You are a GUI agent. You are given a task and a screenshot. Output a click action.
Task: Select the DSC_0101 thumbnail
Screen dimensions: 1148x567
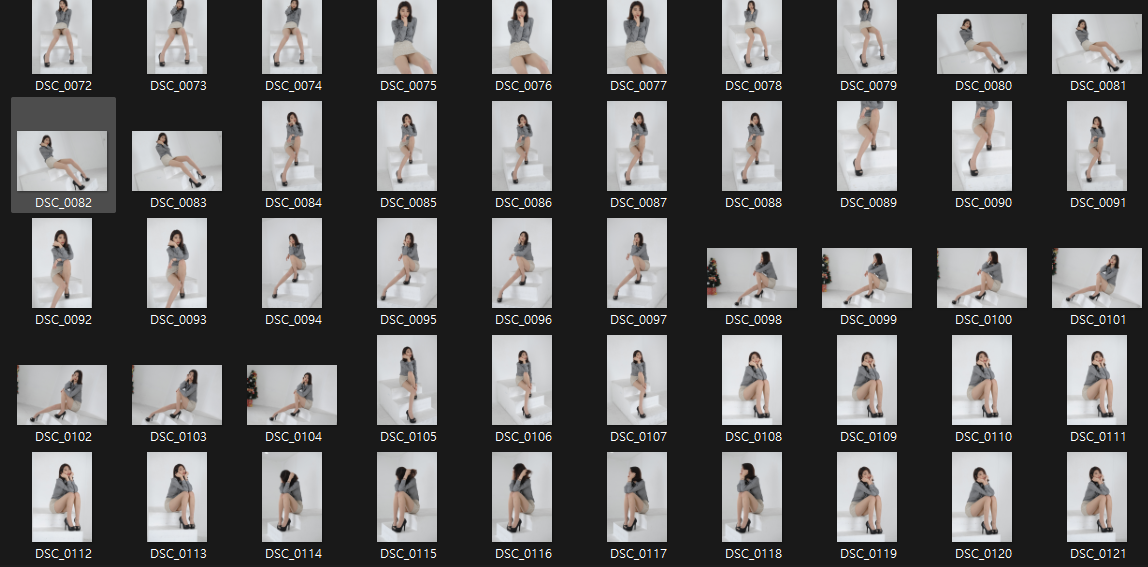(1097, 278)
